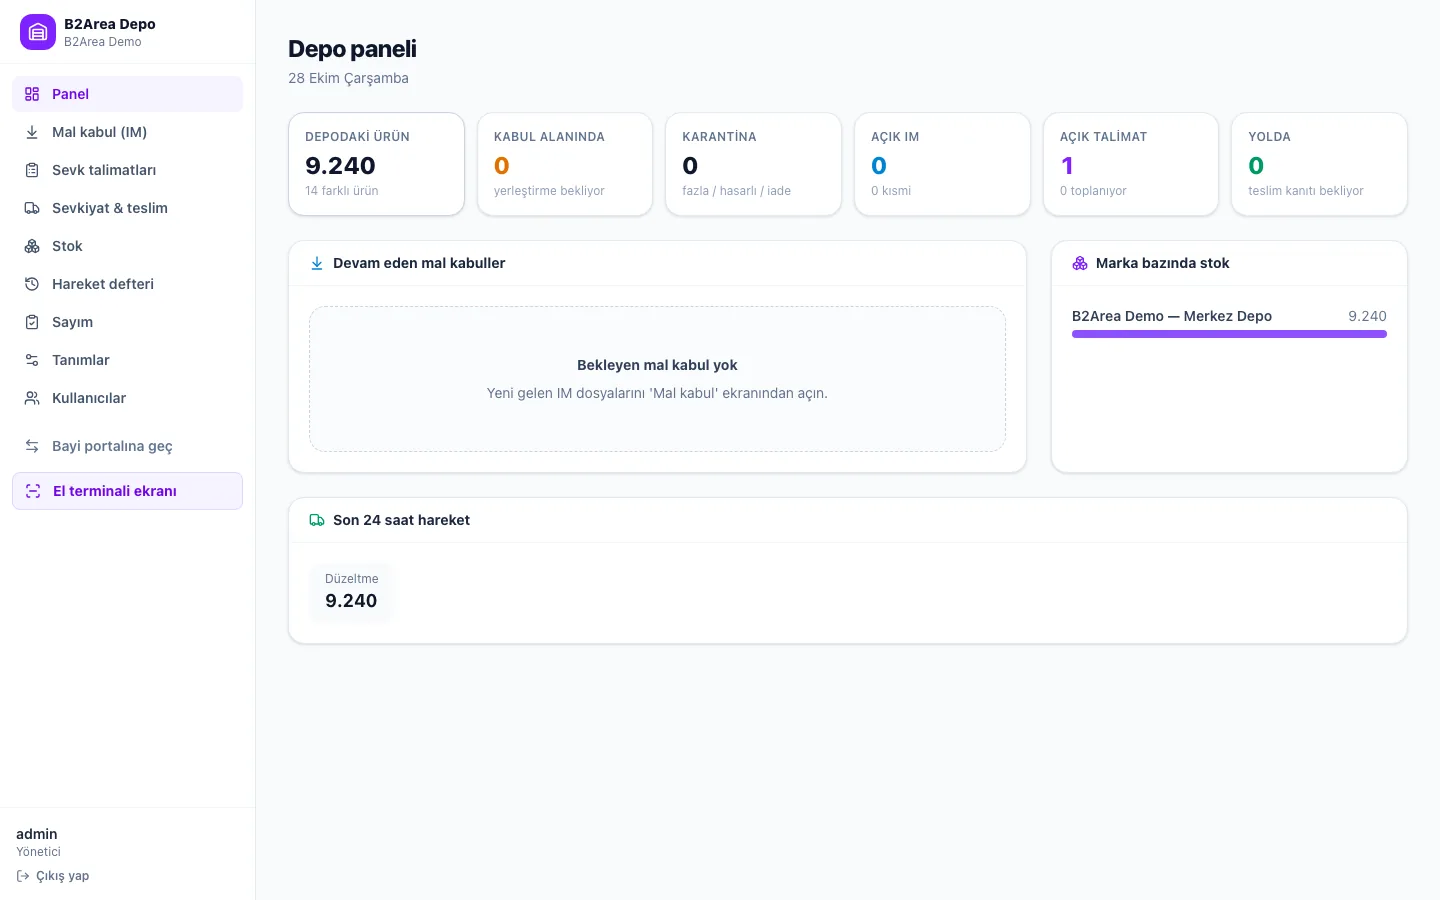Click the Panel grid icon in sidebar
Screen dimensions: 1440x900
32,94
